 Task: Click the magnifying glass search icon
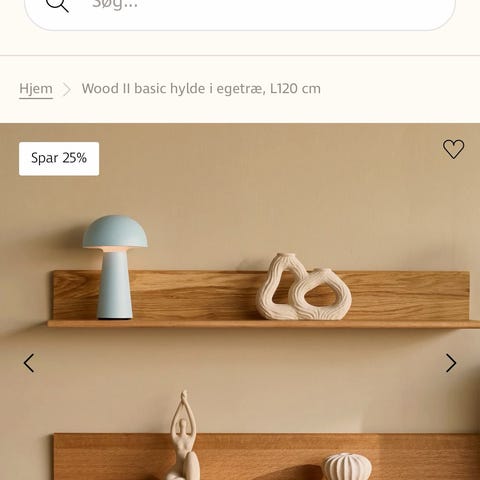pos(57,4)
